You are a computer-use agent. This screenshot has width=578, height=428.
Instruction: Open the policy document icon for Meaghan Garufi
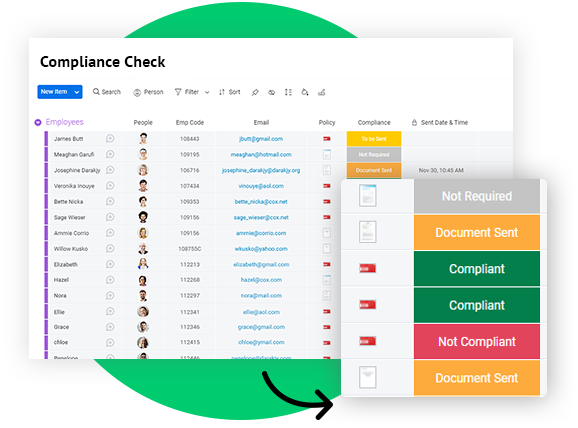tap(327, 154)
